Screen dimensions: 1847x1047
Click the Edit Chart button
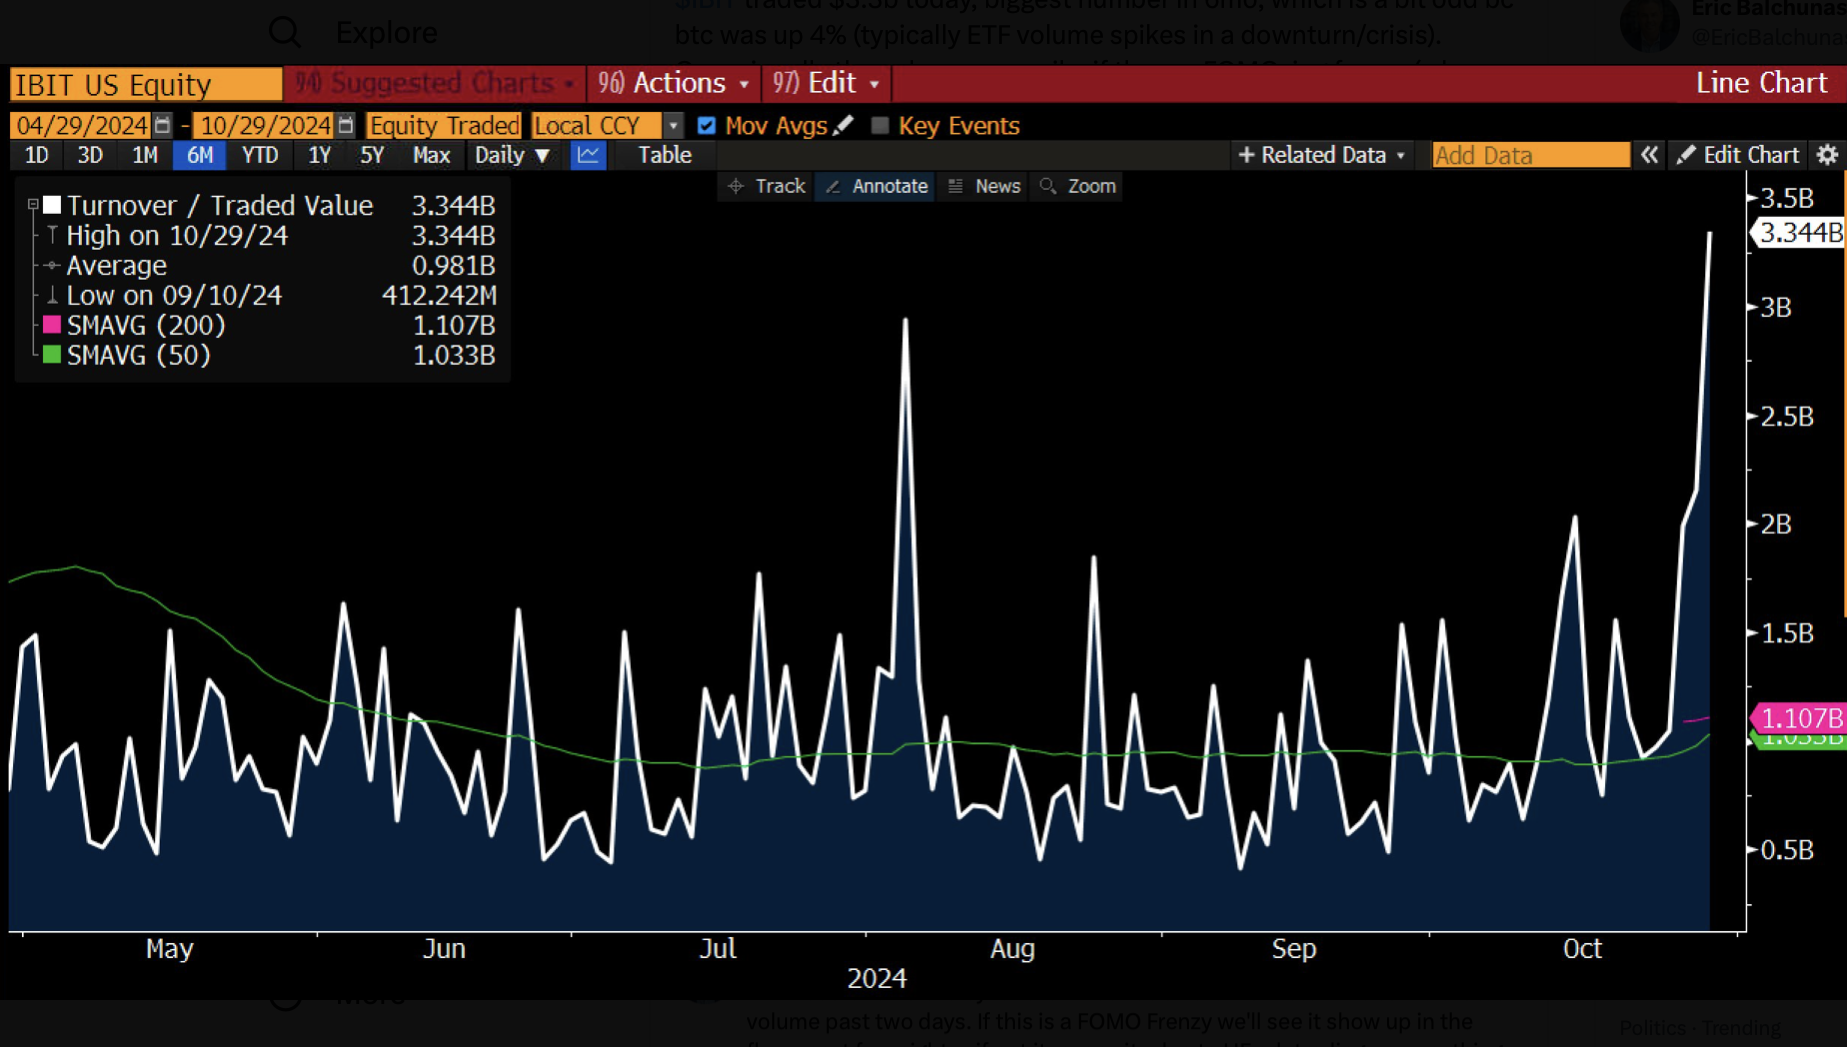(x=1738, y=155)
